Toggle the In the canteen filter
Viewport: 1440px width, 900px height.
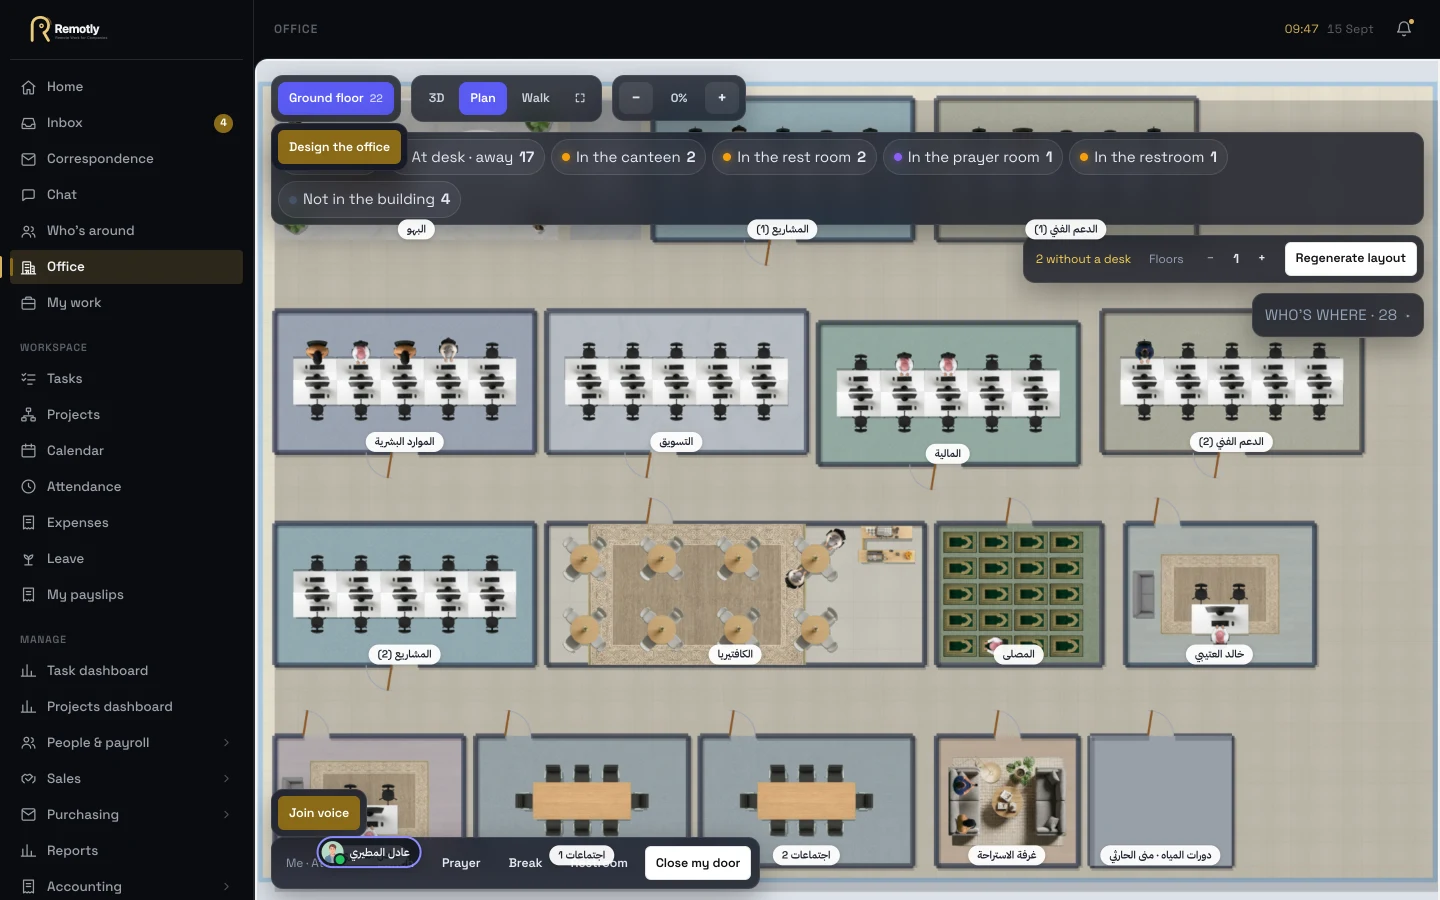[629, 157]
